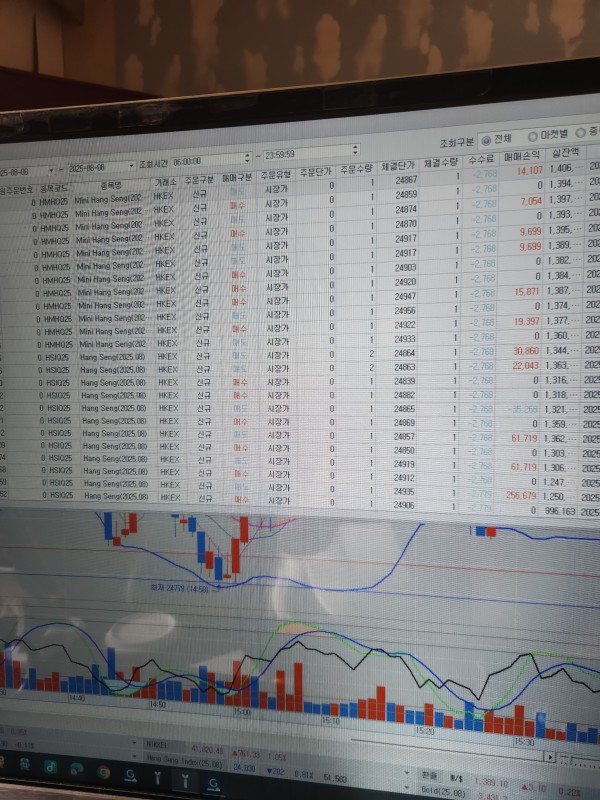Click the 실잔액 column header
This screenshot has height=800, width=600.
[x=565, y=153]
